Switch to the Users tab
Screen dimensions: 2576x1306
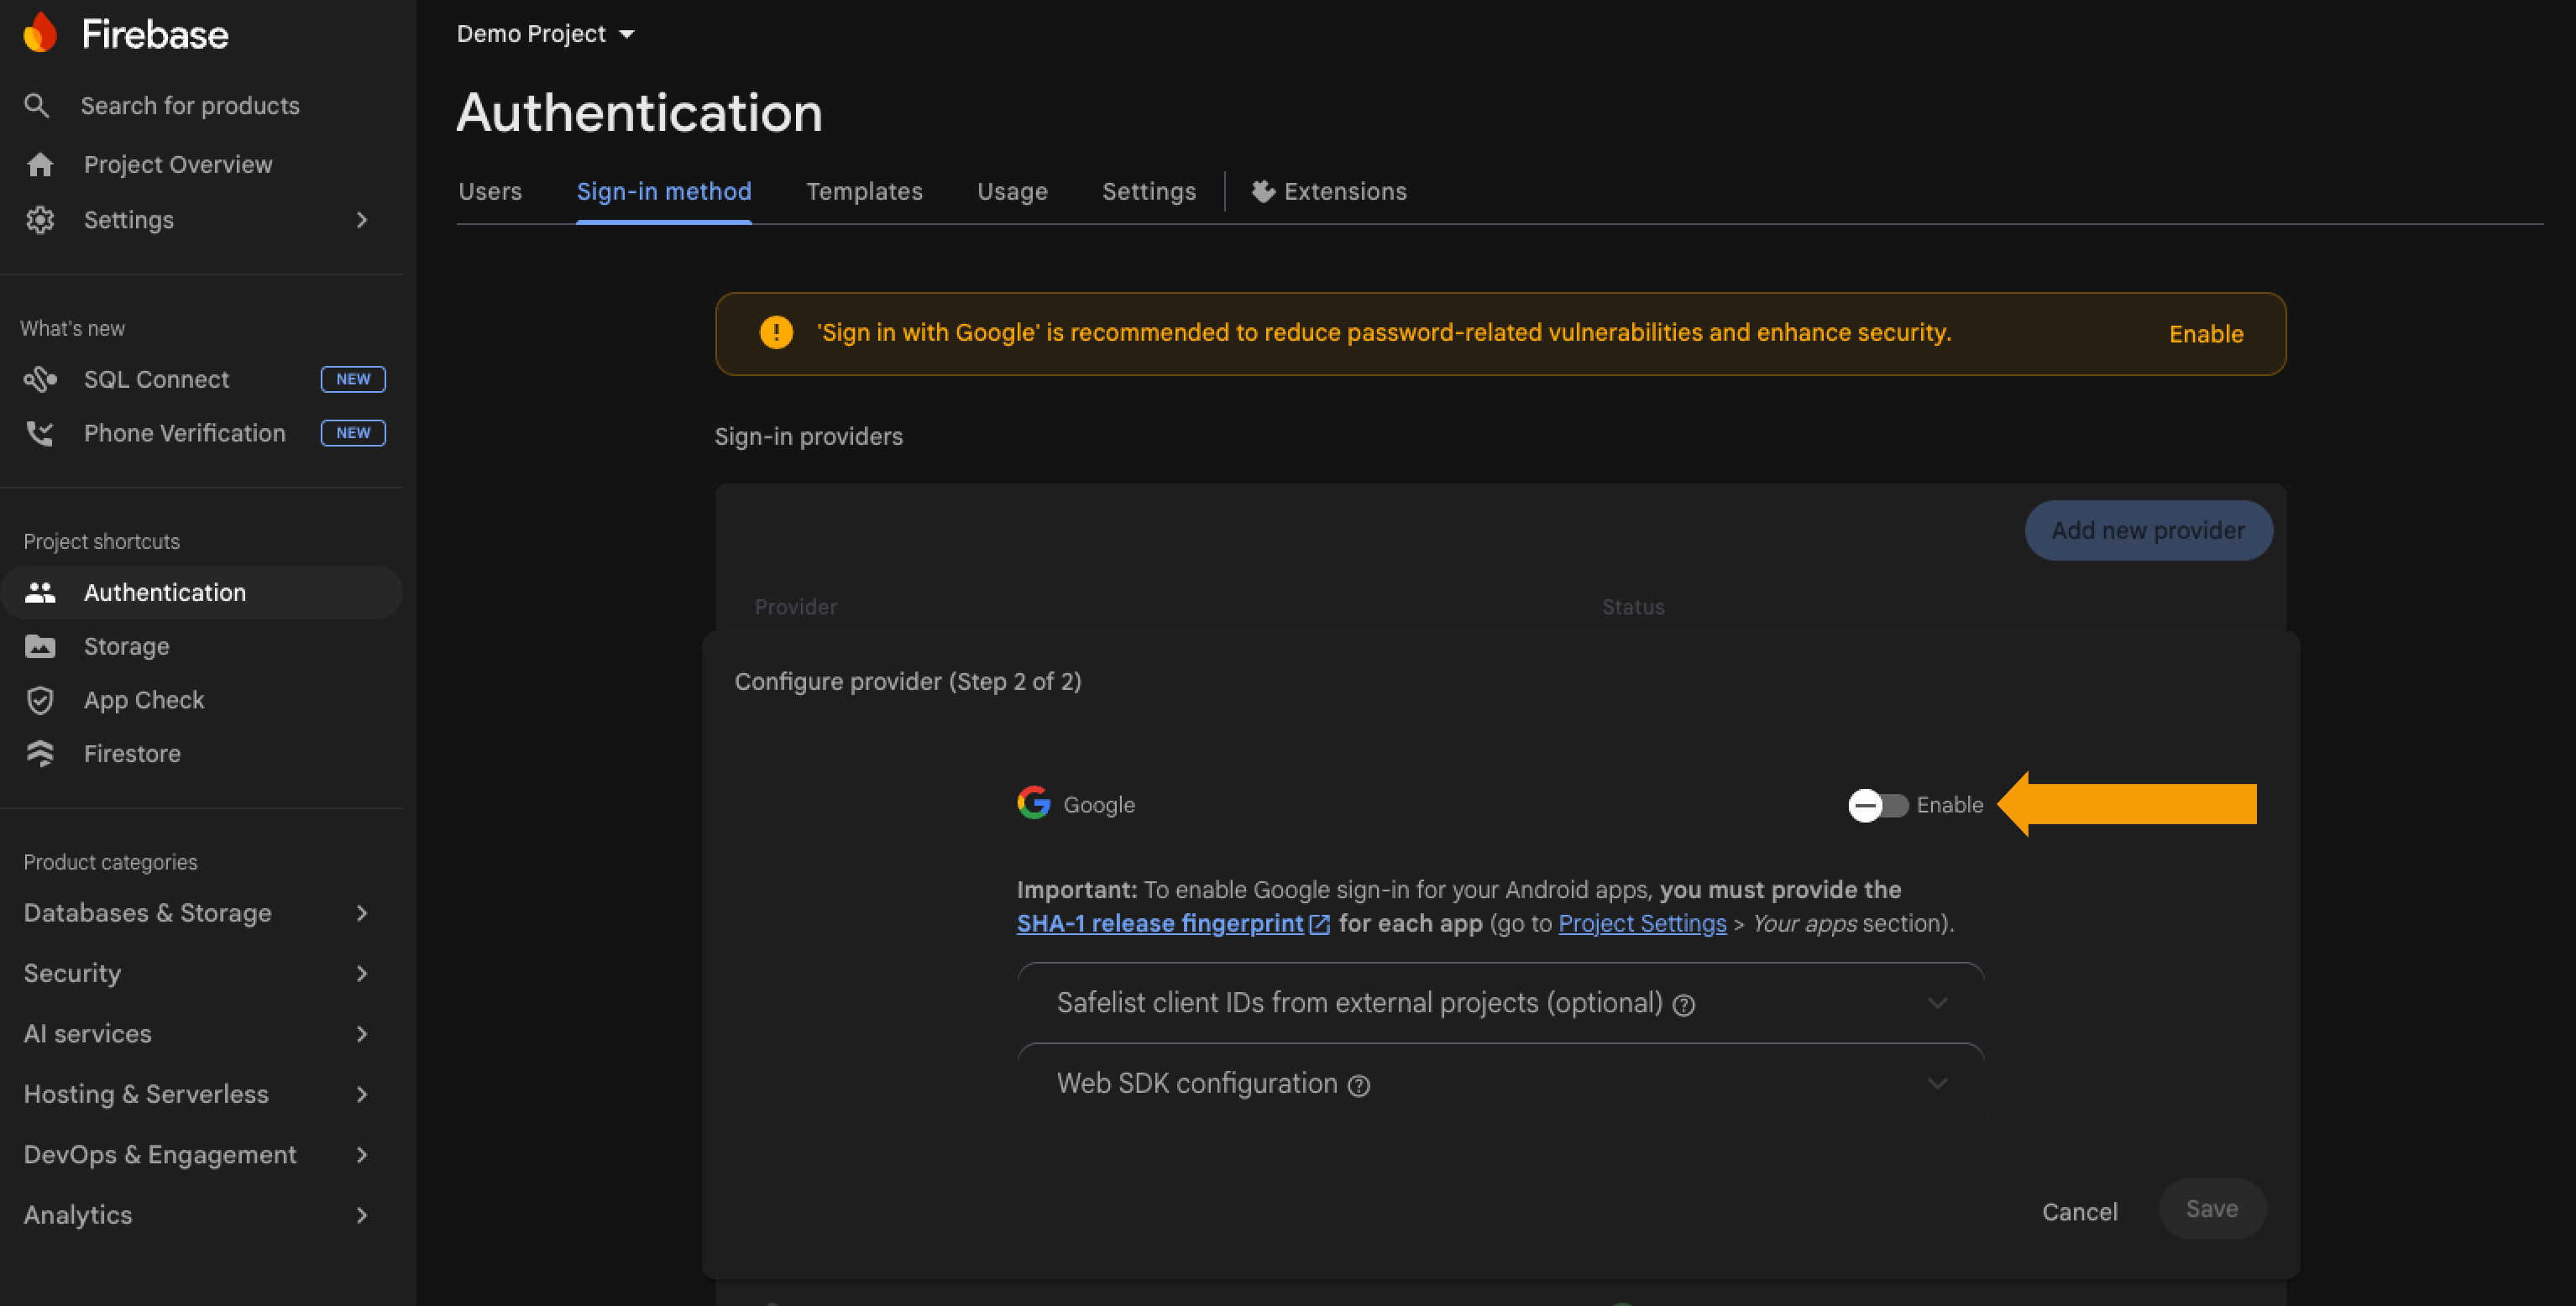pyautogui.click(x=490, y=191)
